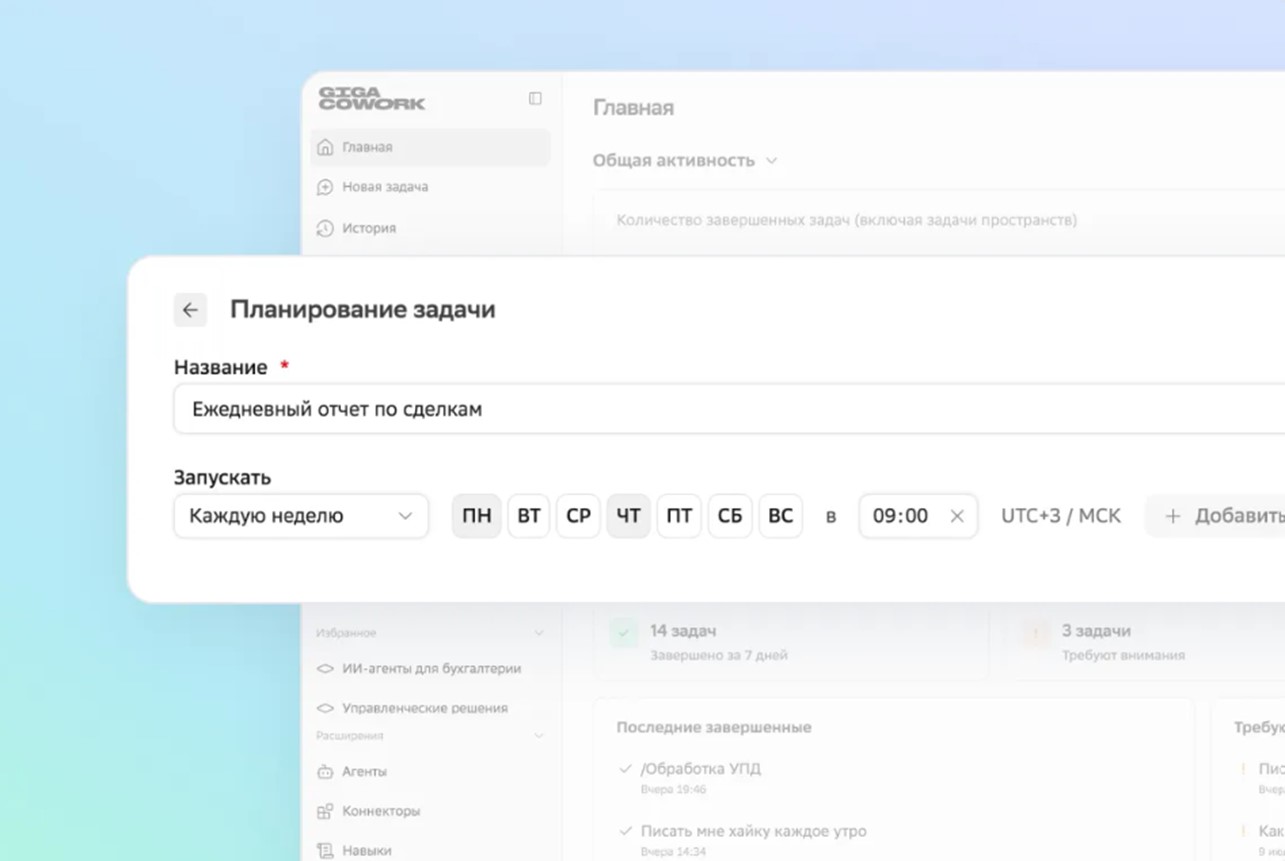The width and height of the screenshot is (1285, 861).
Task: Click the Требуют внимания text
Action: point(1123,656)
